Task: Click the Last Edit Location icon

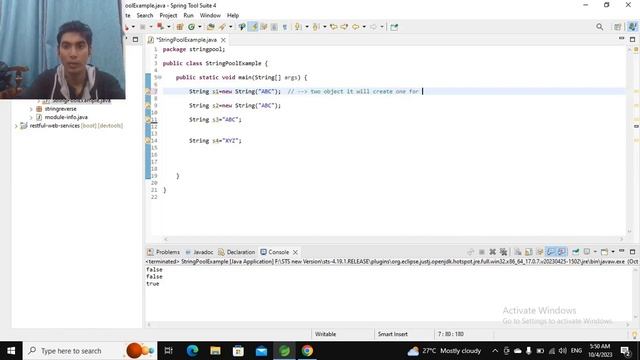Action: tap(333, 27)
